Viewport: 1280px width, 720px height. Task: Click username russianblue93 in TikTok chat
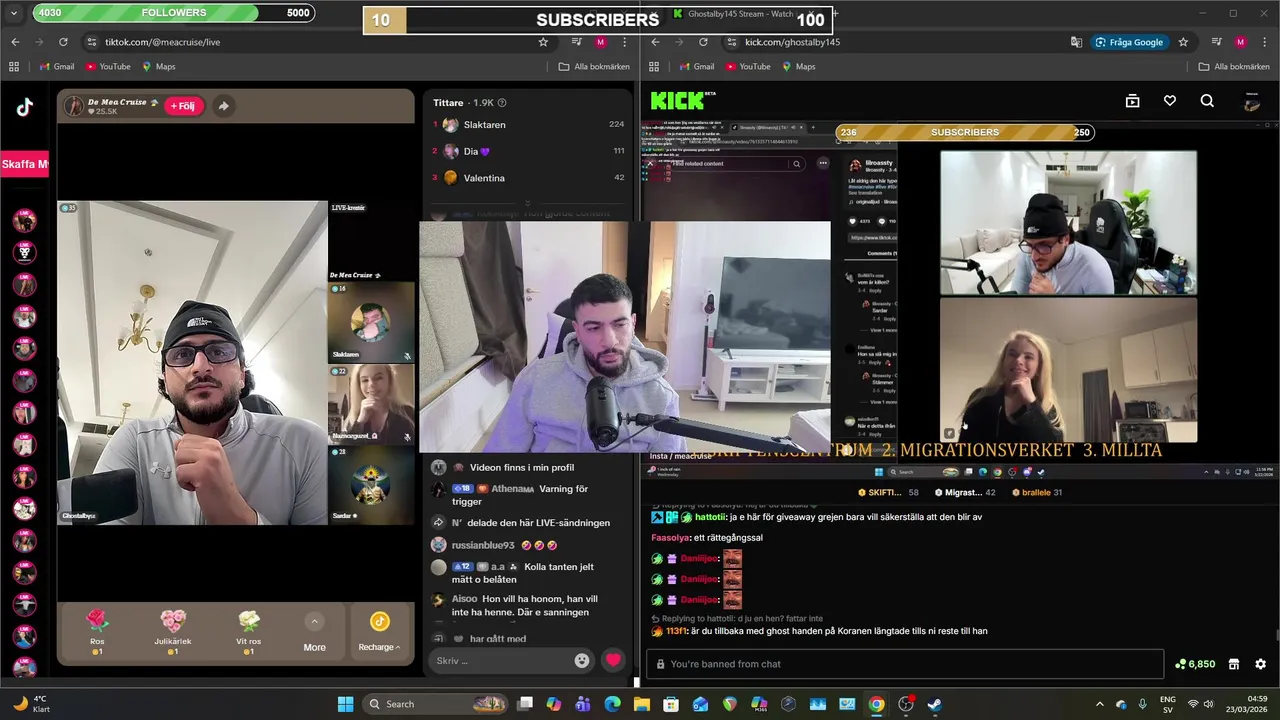483,545
